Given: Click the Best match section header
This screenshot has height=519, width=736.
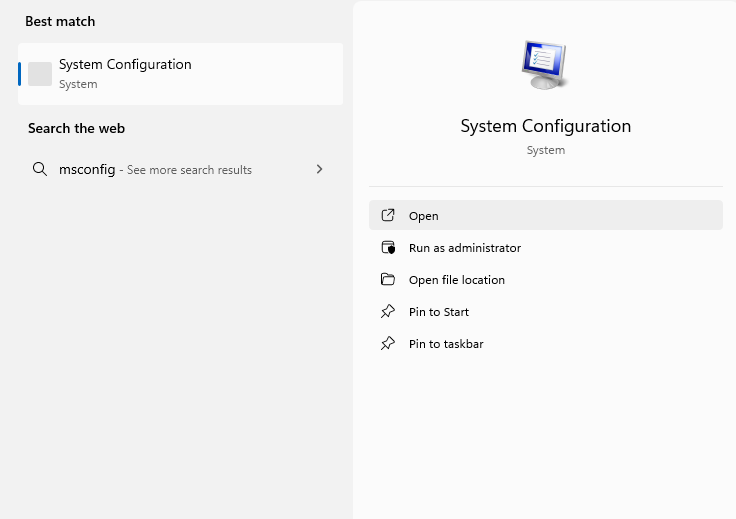Looking at the screenshot, I should (60, 21).
